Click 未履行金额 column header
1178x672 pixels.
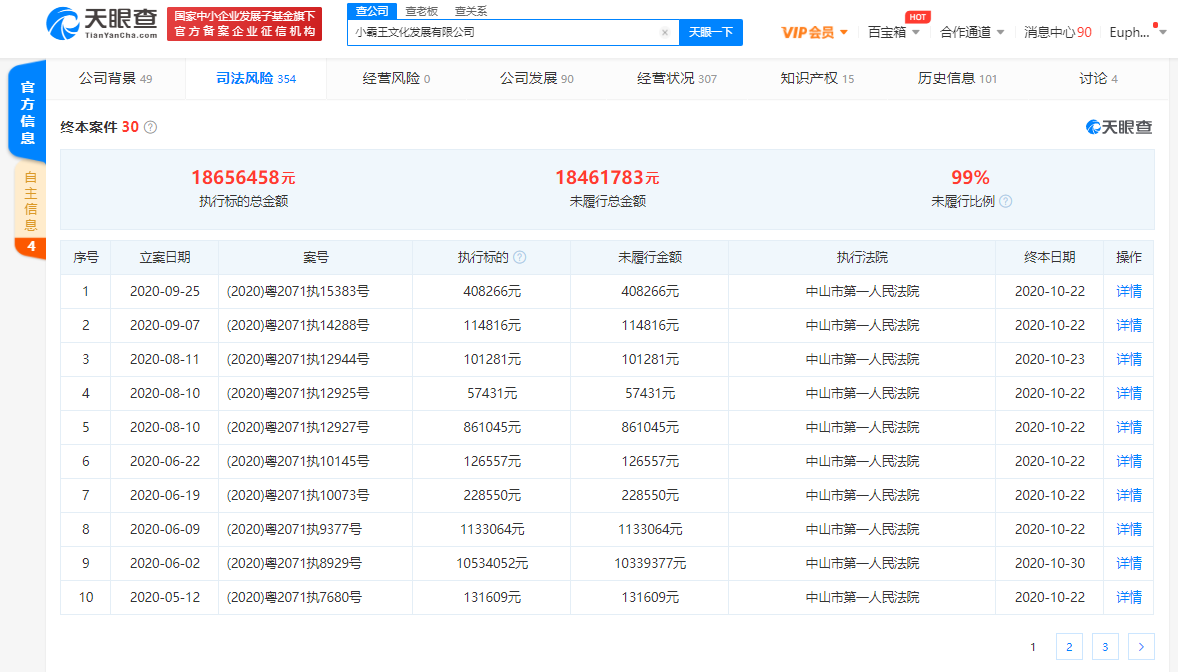650,257
